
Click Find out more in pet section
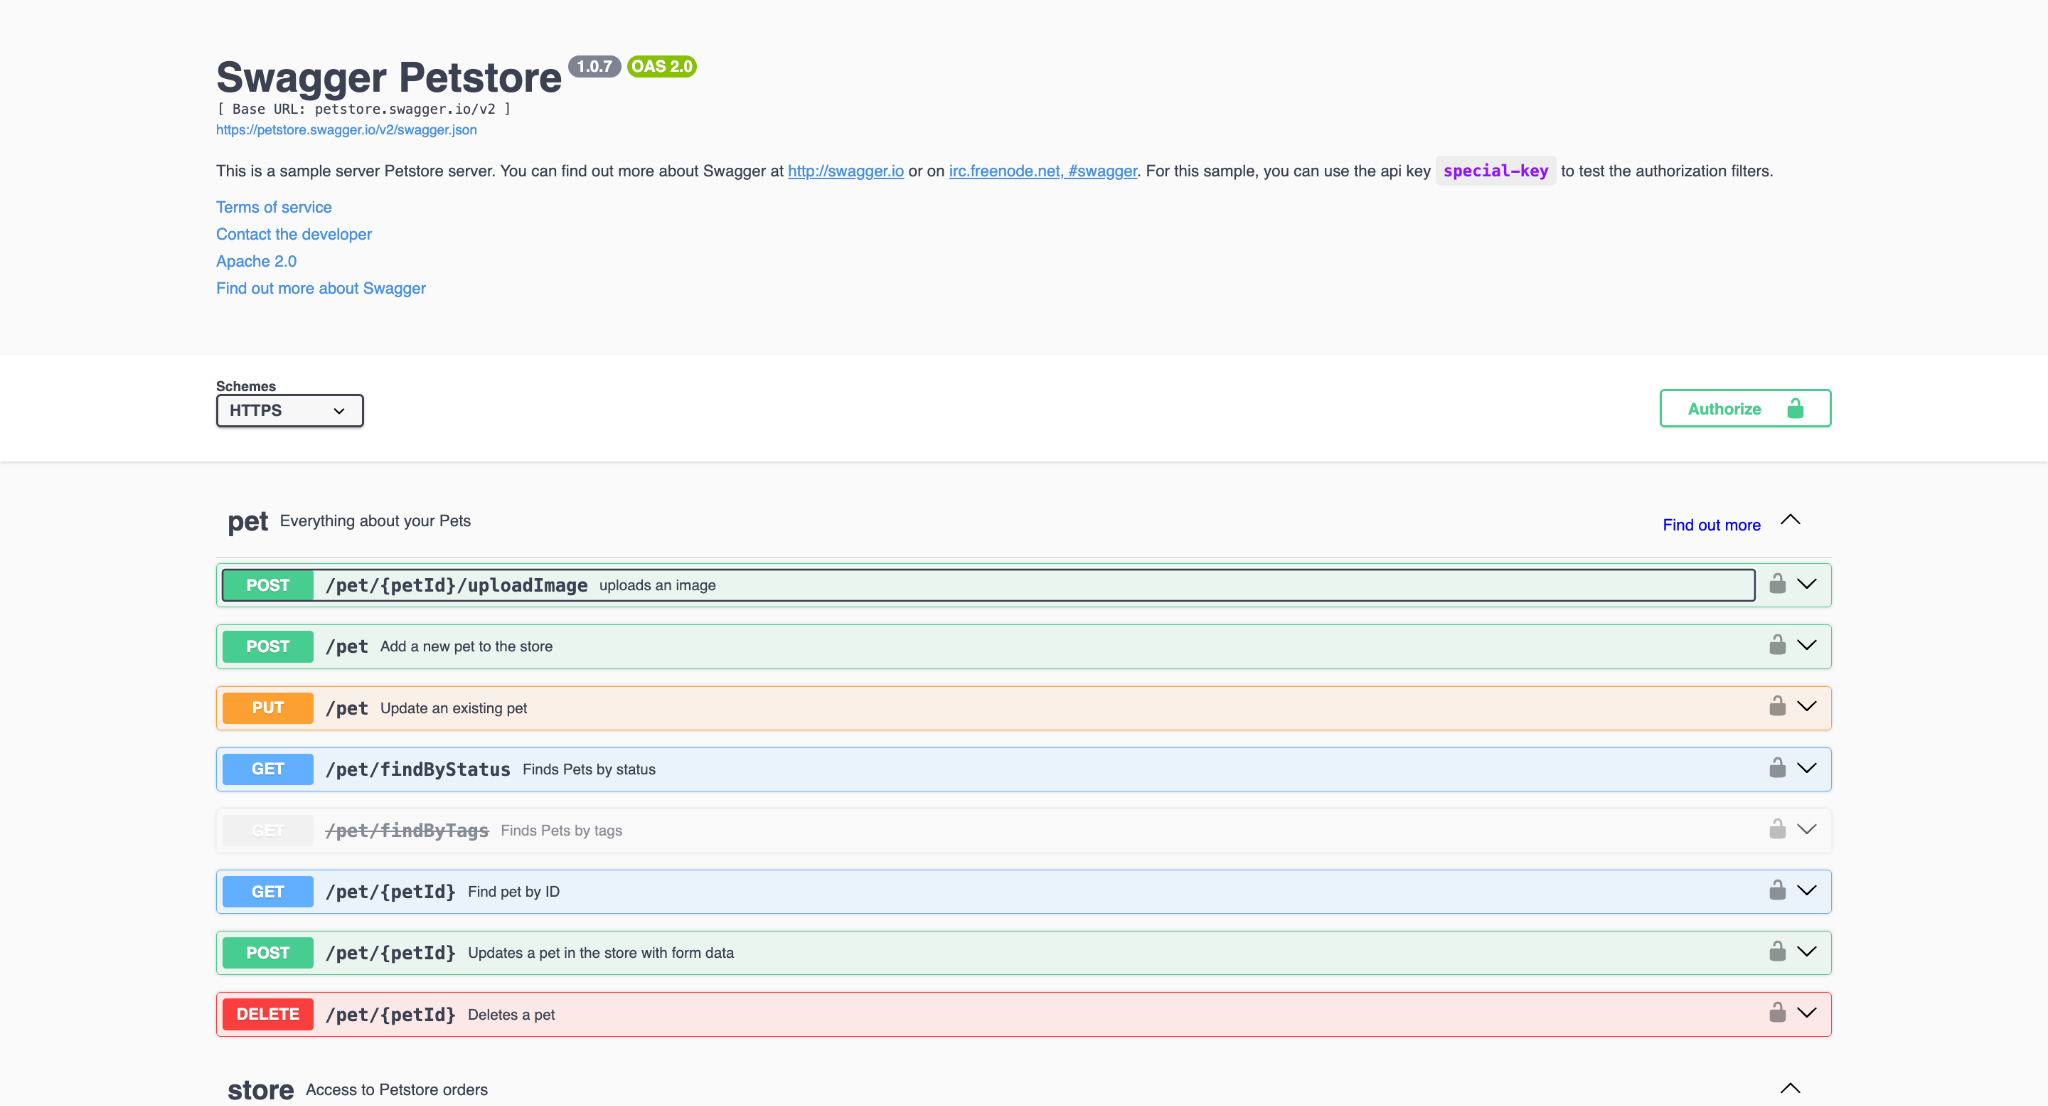pyautogui.click(x=1712, y=525)
